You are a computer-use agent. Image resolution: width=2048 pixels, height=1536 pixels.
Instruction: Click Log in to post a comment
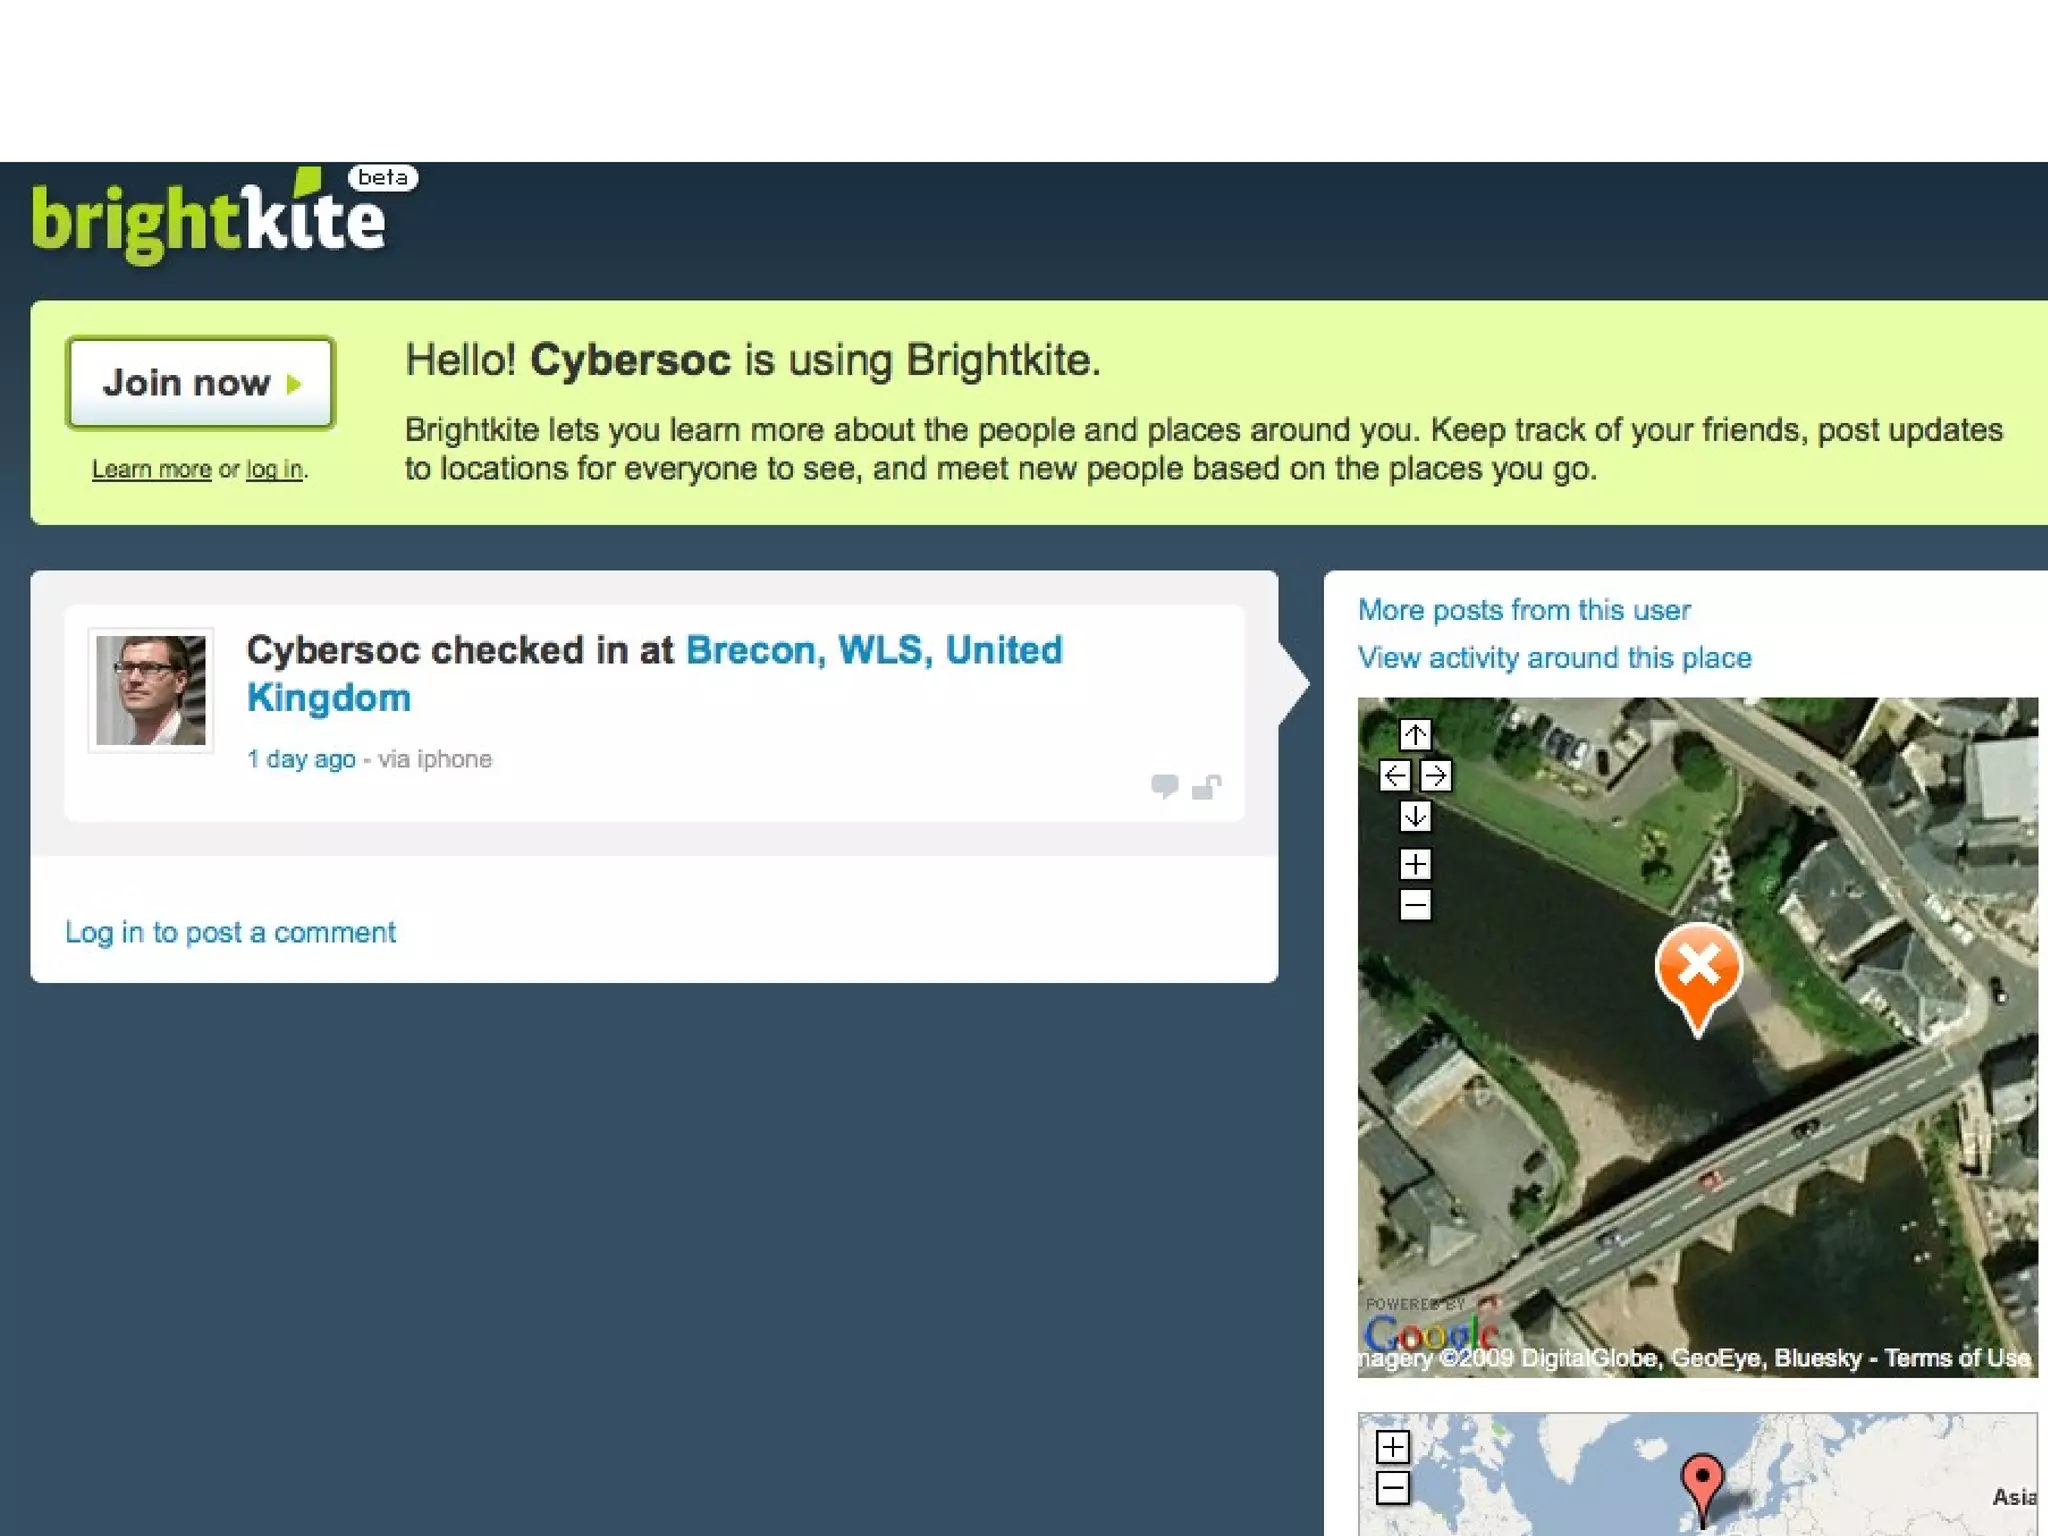point(230,932)
